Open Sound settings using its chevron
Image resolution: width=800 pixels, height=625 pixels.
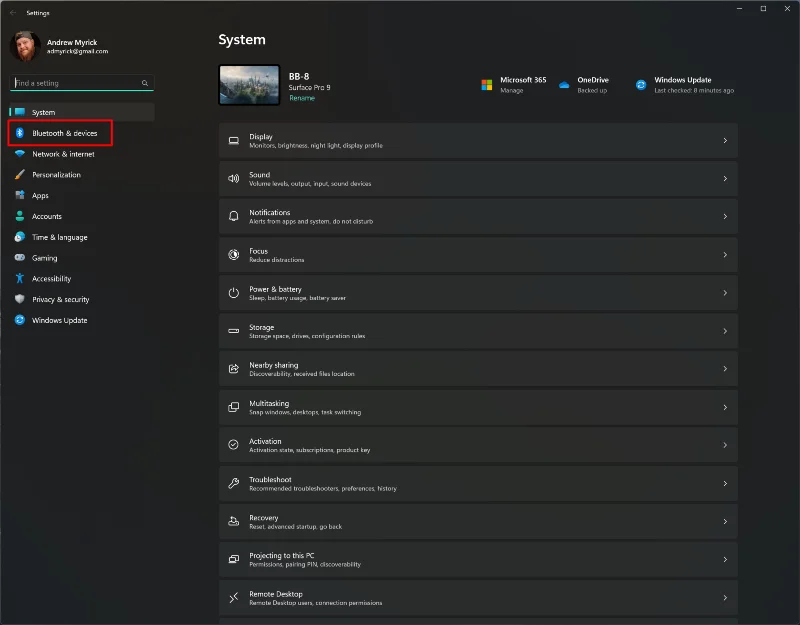click(x=725, y=179)
